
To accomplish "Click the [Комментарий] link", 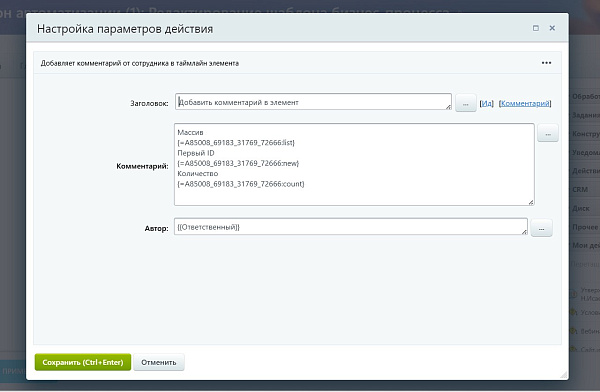I will 525,103.
